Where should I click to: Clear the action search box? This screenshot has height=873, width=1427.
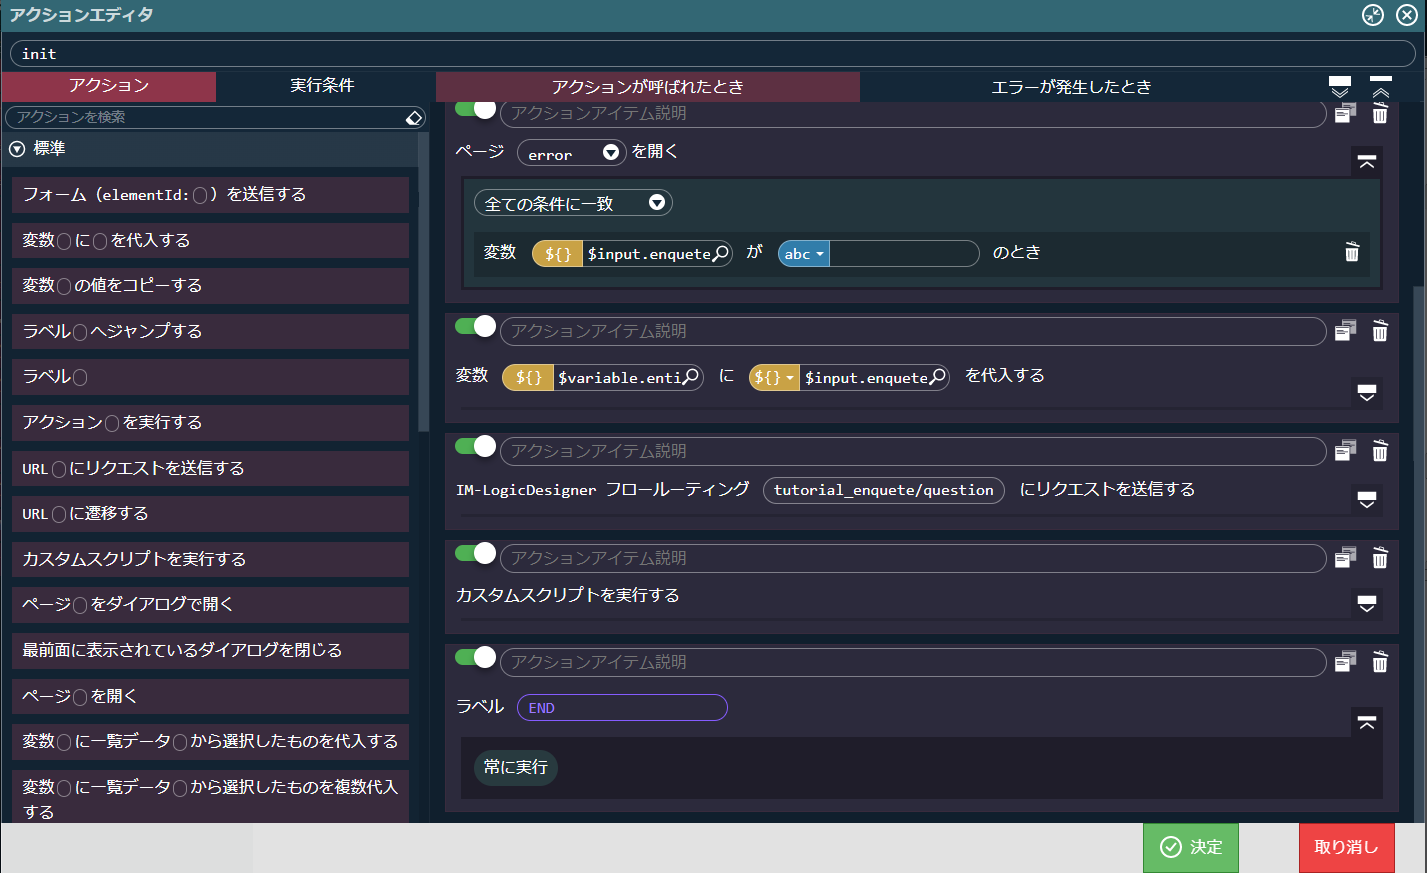coord(414,118)
